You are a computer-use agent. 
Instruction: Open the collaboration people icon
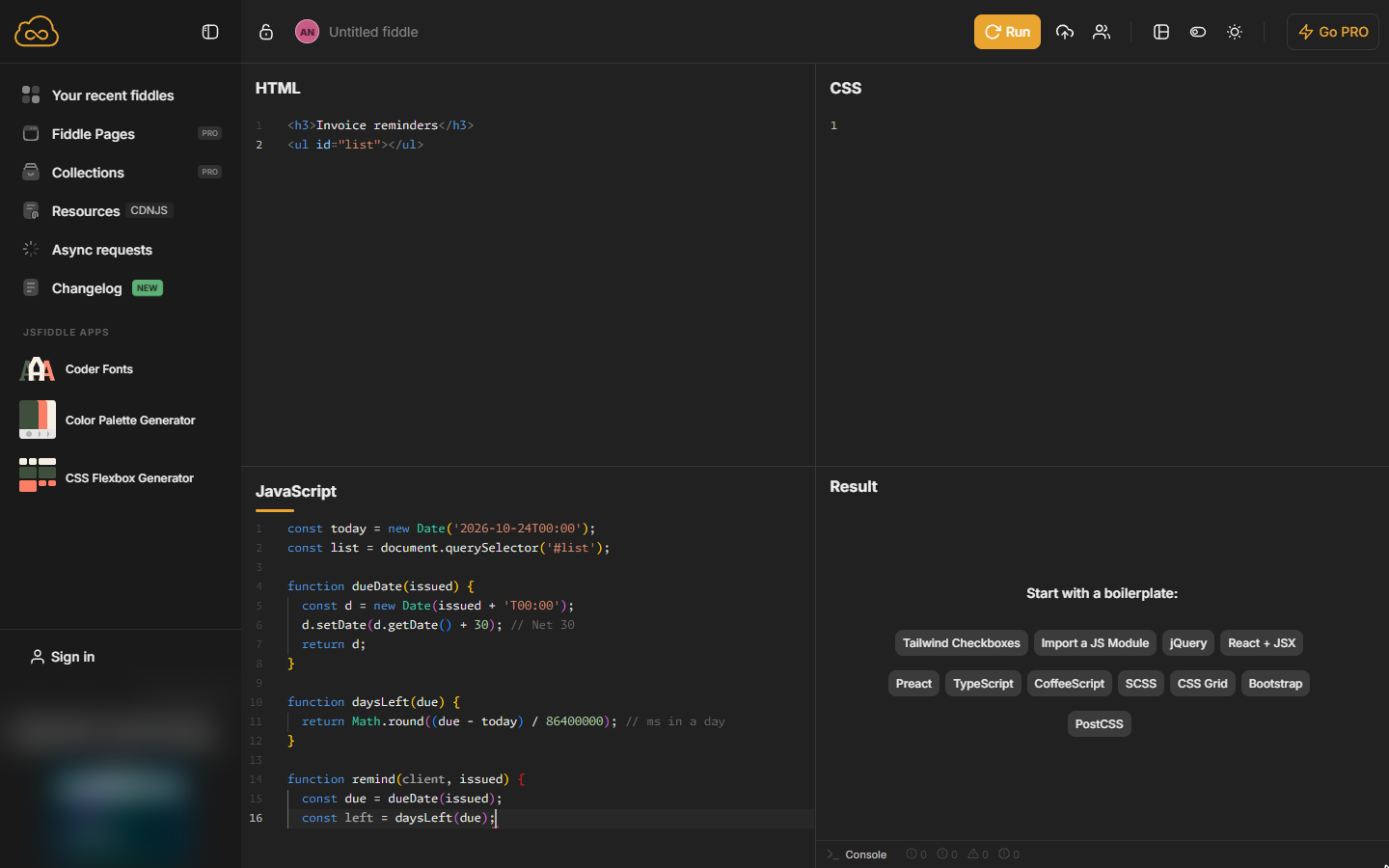[x=1101, y=32]
